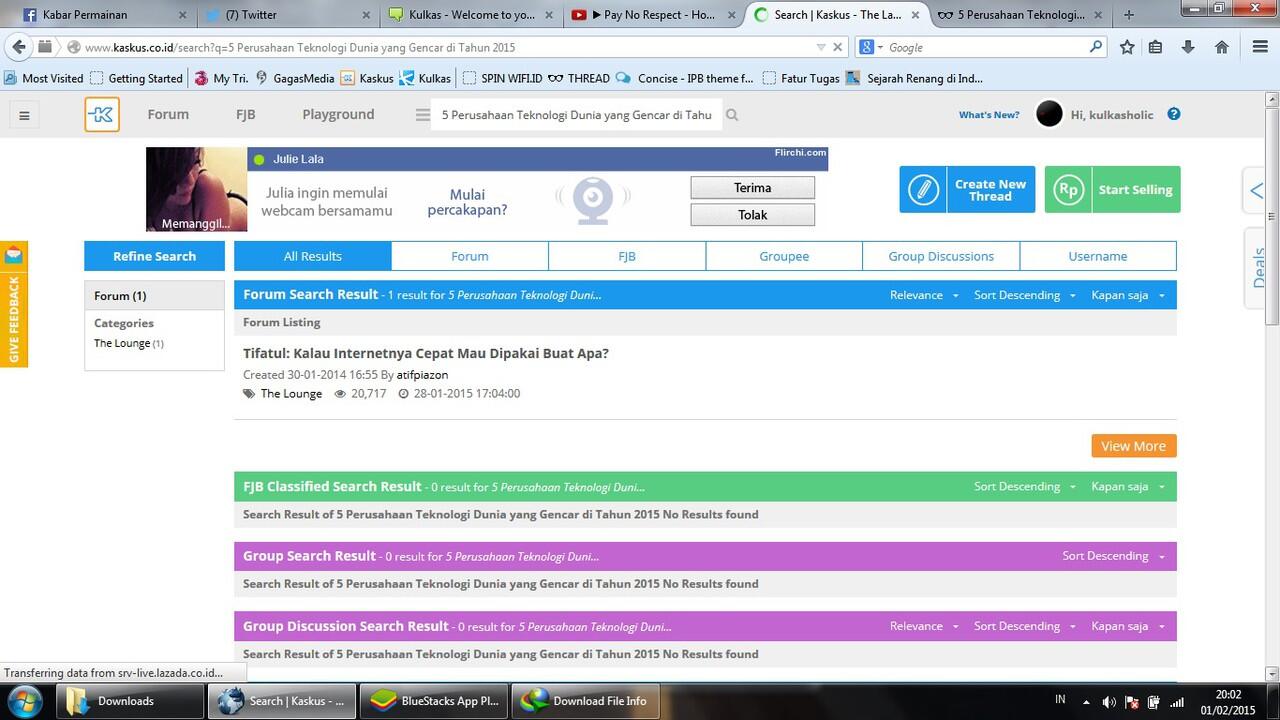
Task: Open Kapan saja dropdown in Forum Search Result
Action: (1128, 295)
